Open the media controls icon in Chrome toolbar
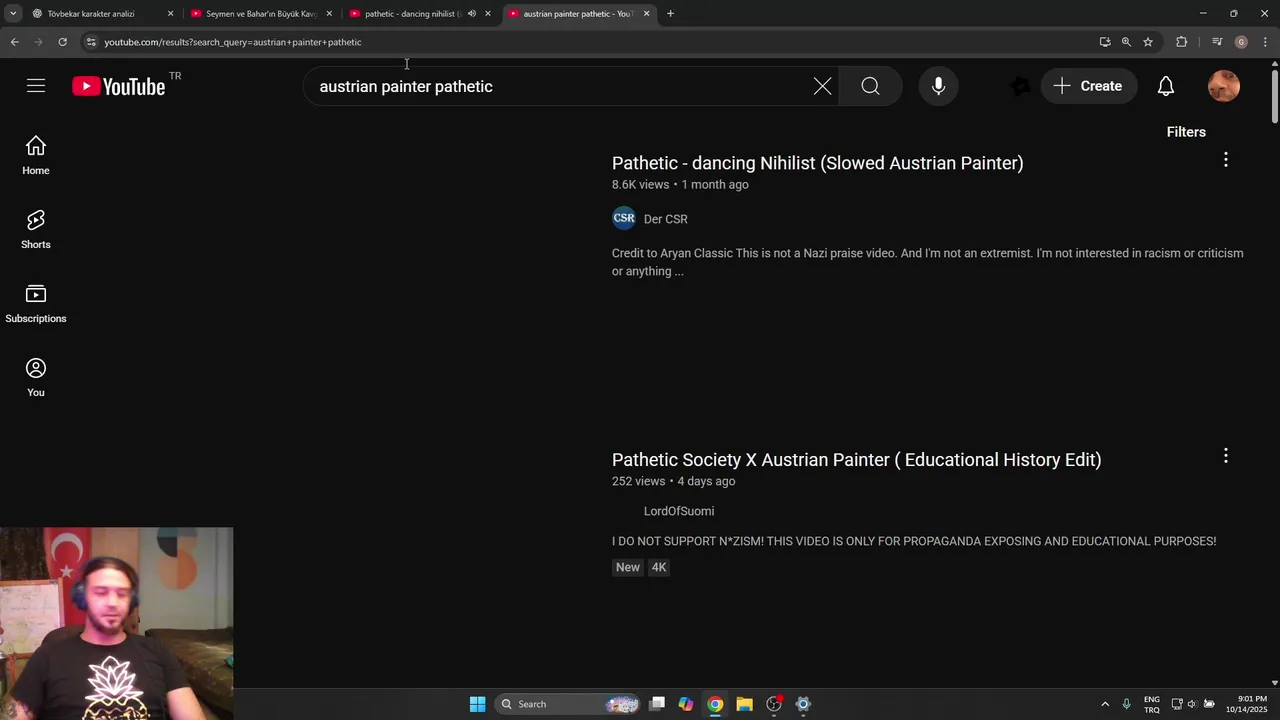 tap(1216, 42)
